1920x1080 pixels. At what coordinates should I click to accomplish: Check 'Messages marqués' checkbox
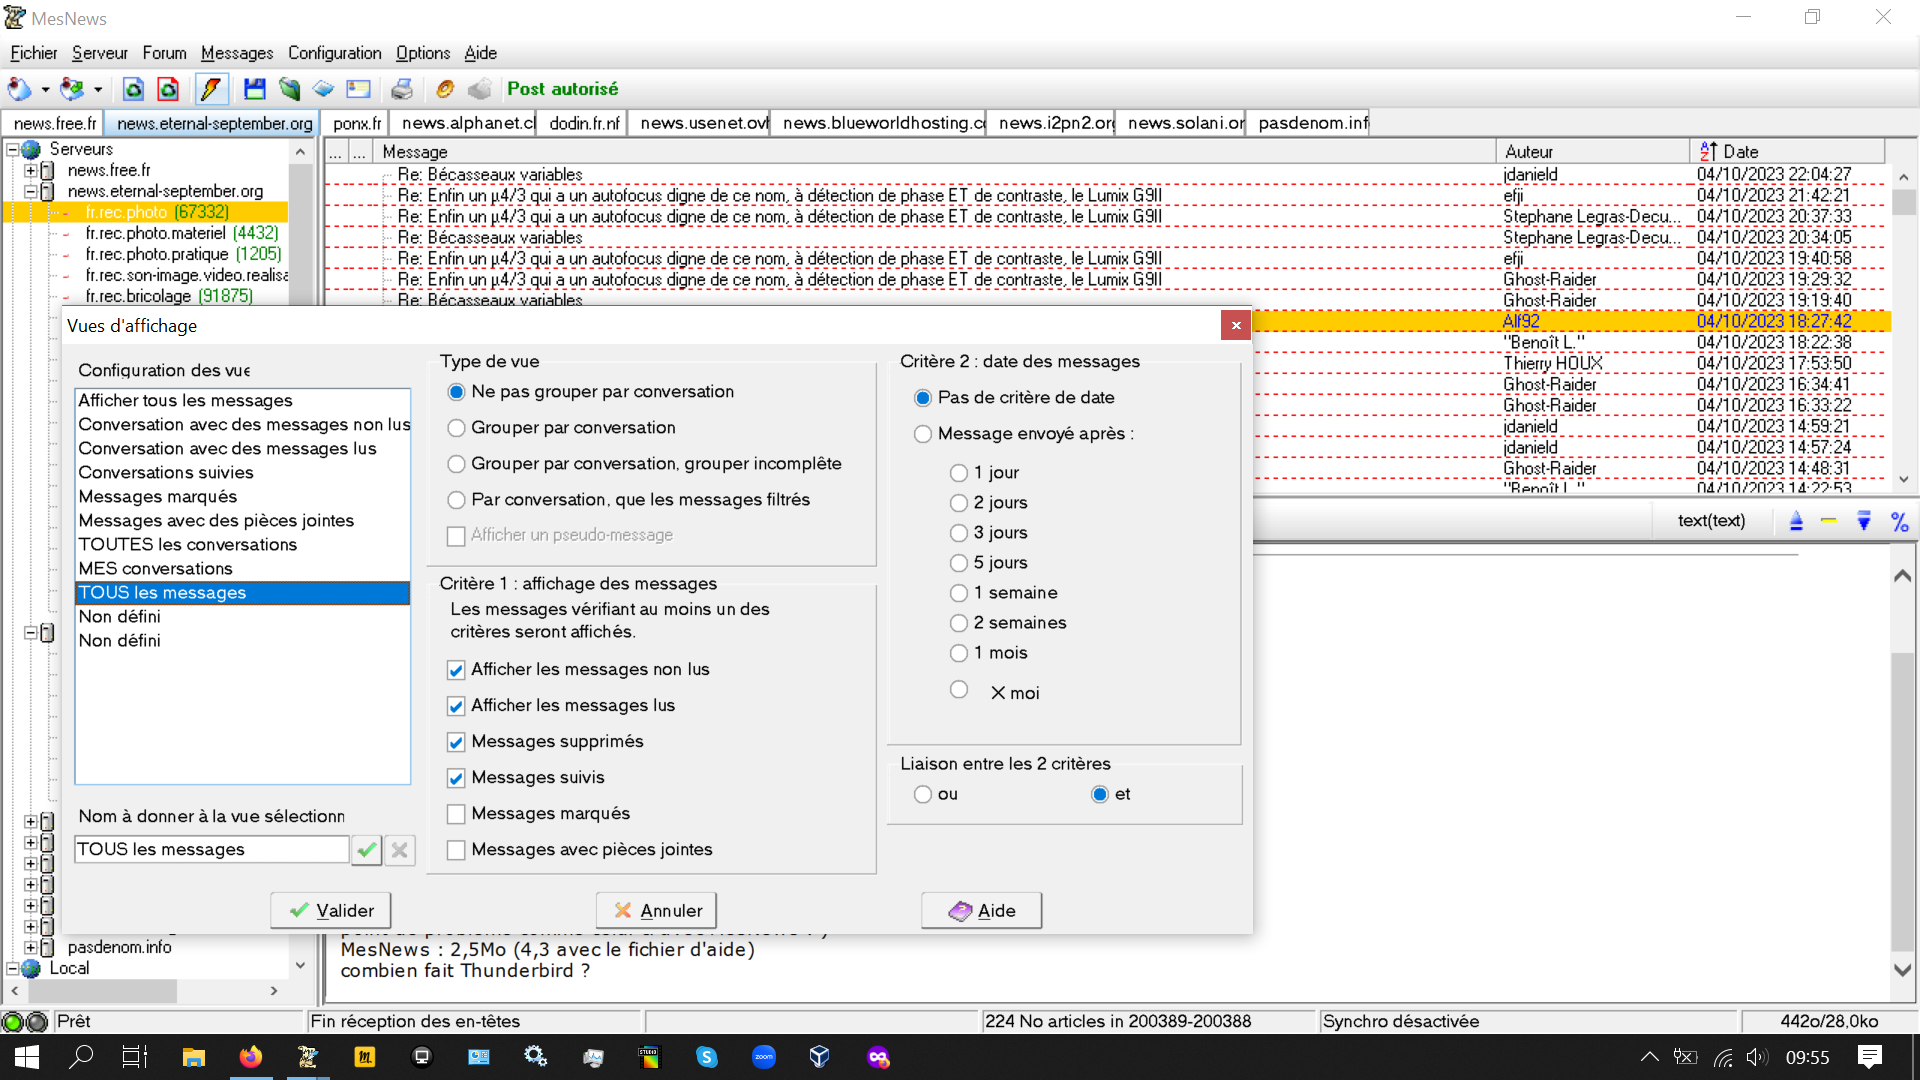click(x=456, y=814)
